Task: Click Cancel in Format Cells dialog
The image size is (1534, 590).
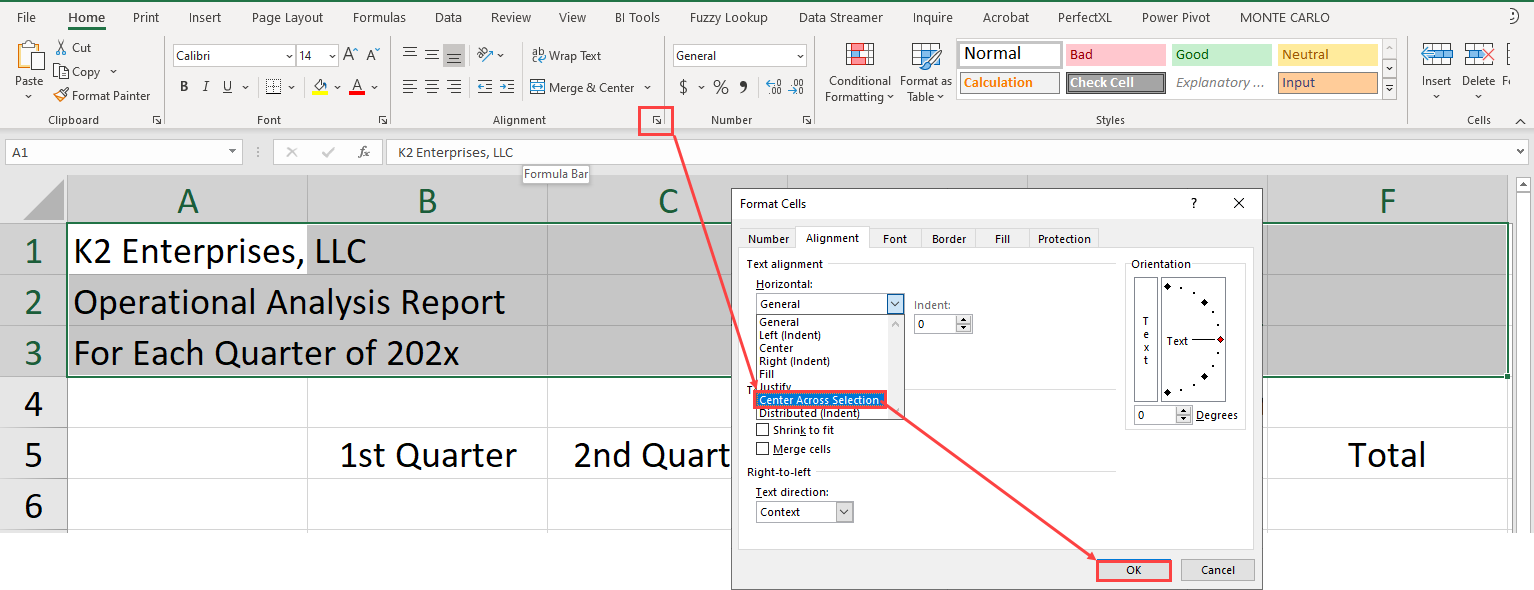Action: tap(1217, 570)
